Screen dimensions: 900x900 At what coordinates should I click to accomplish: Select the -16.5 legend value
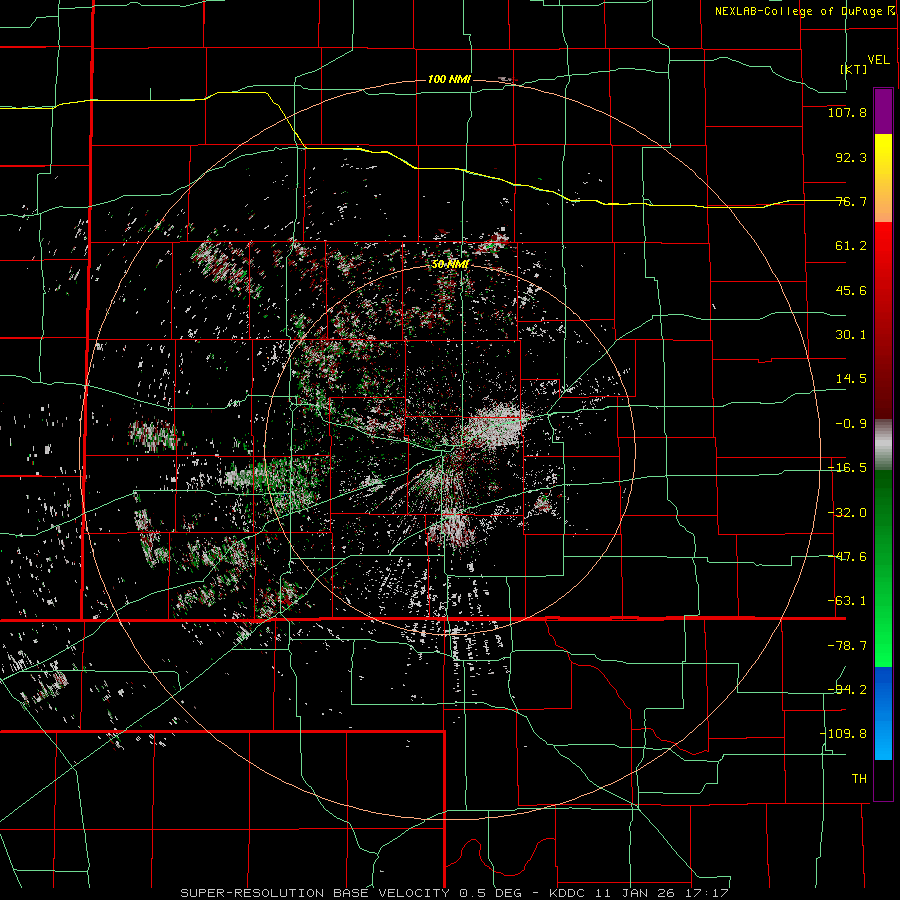click(x=847, y=467)
